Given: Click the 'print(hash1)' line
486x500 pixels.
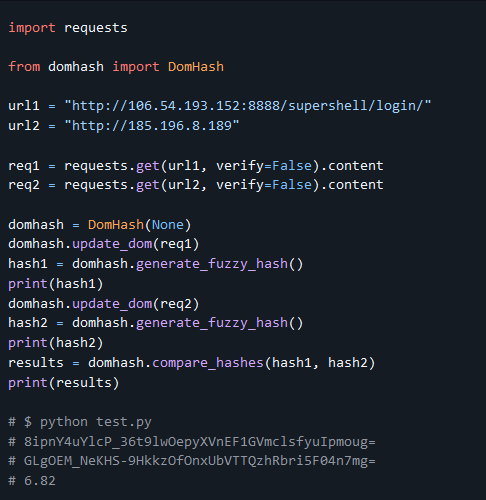Looking at the screenshot, I should pyautogui.click(x=56, y=284).
